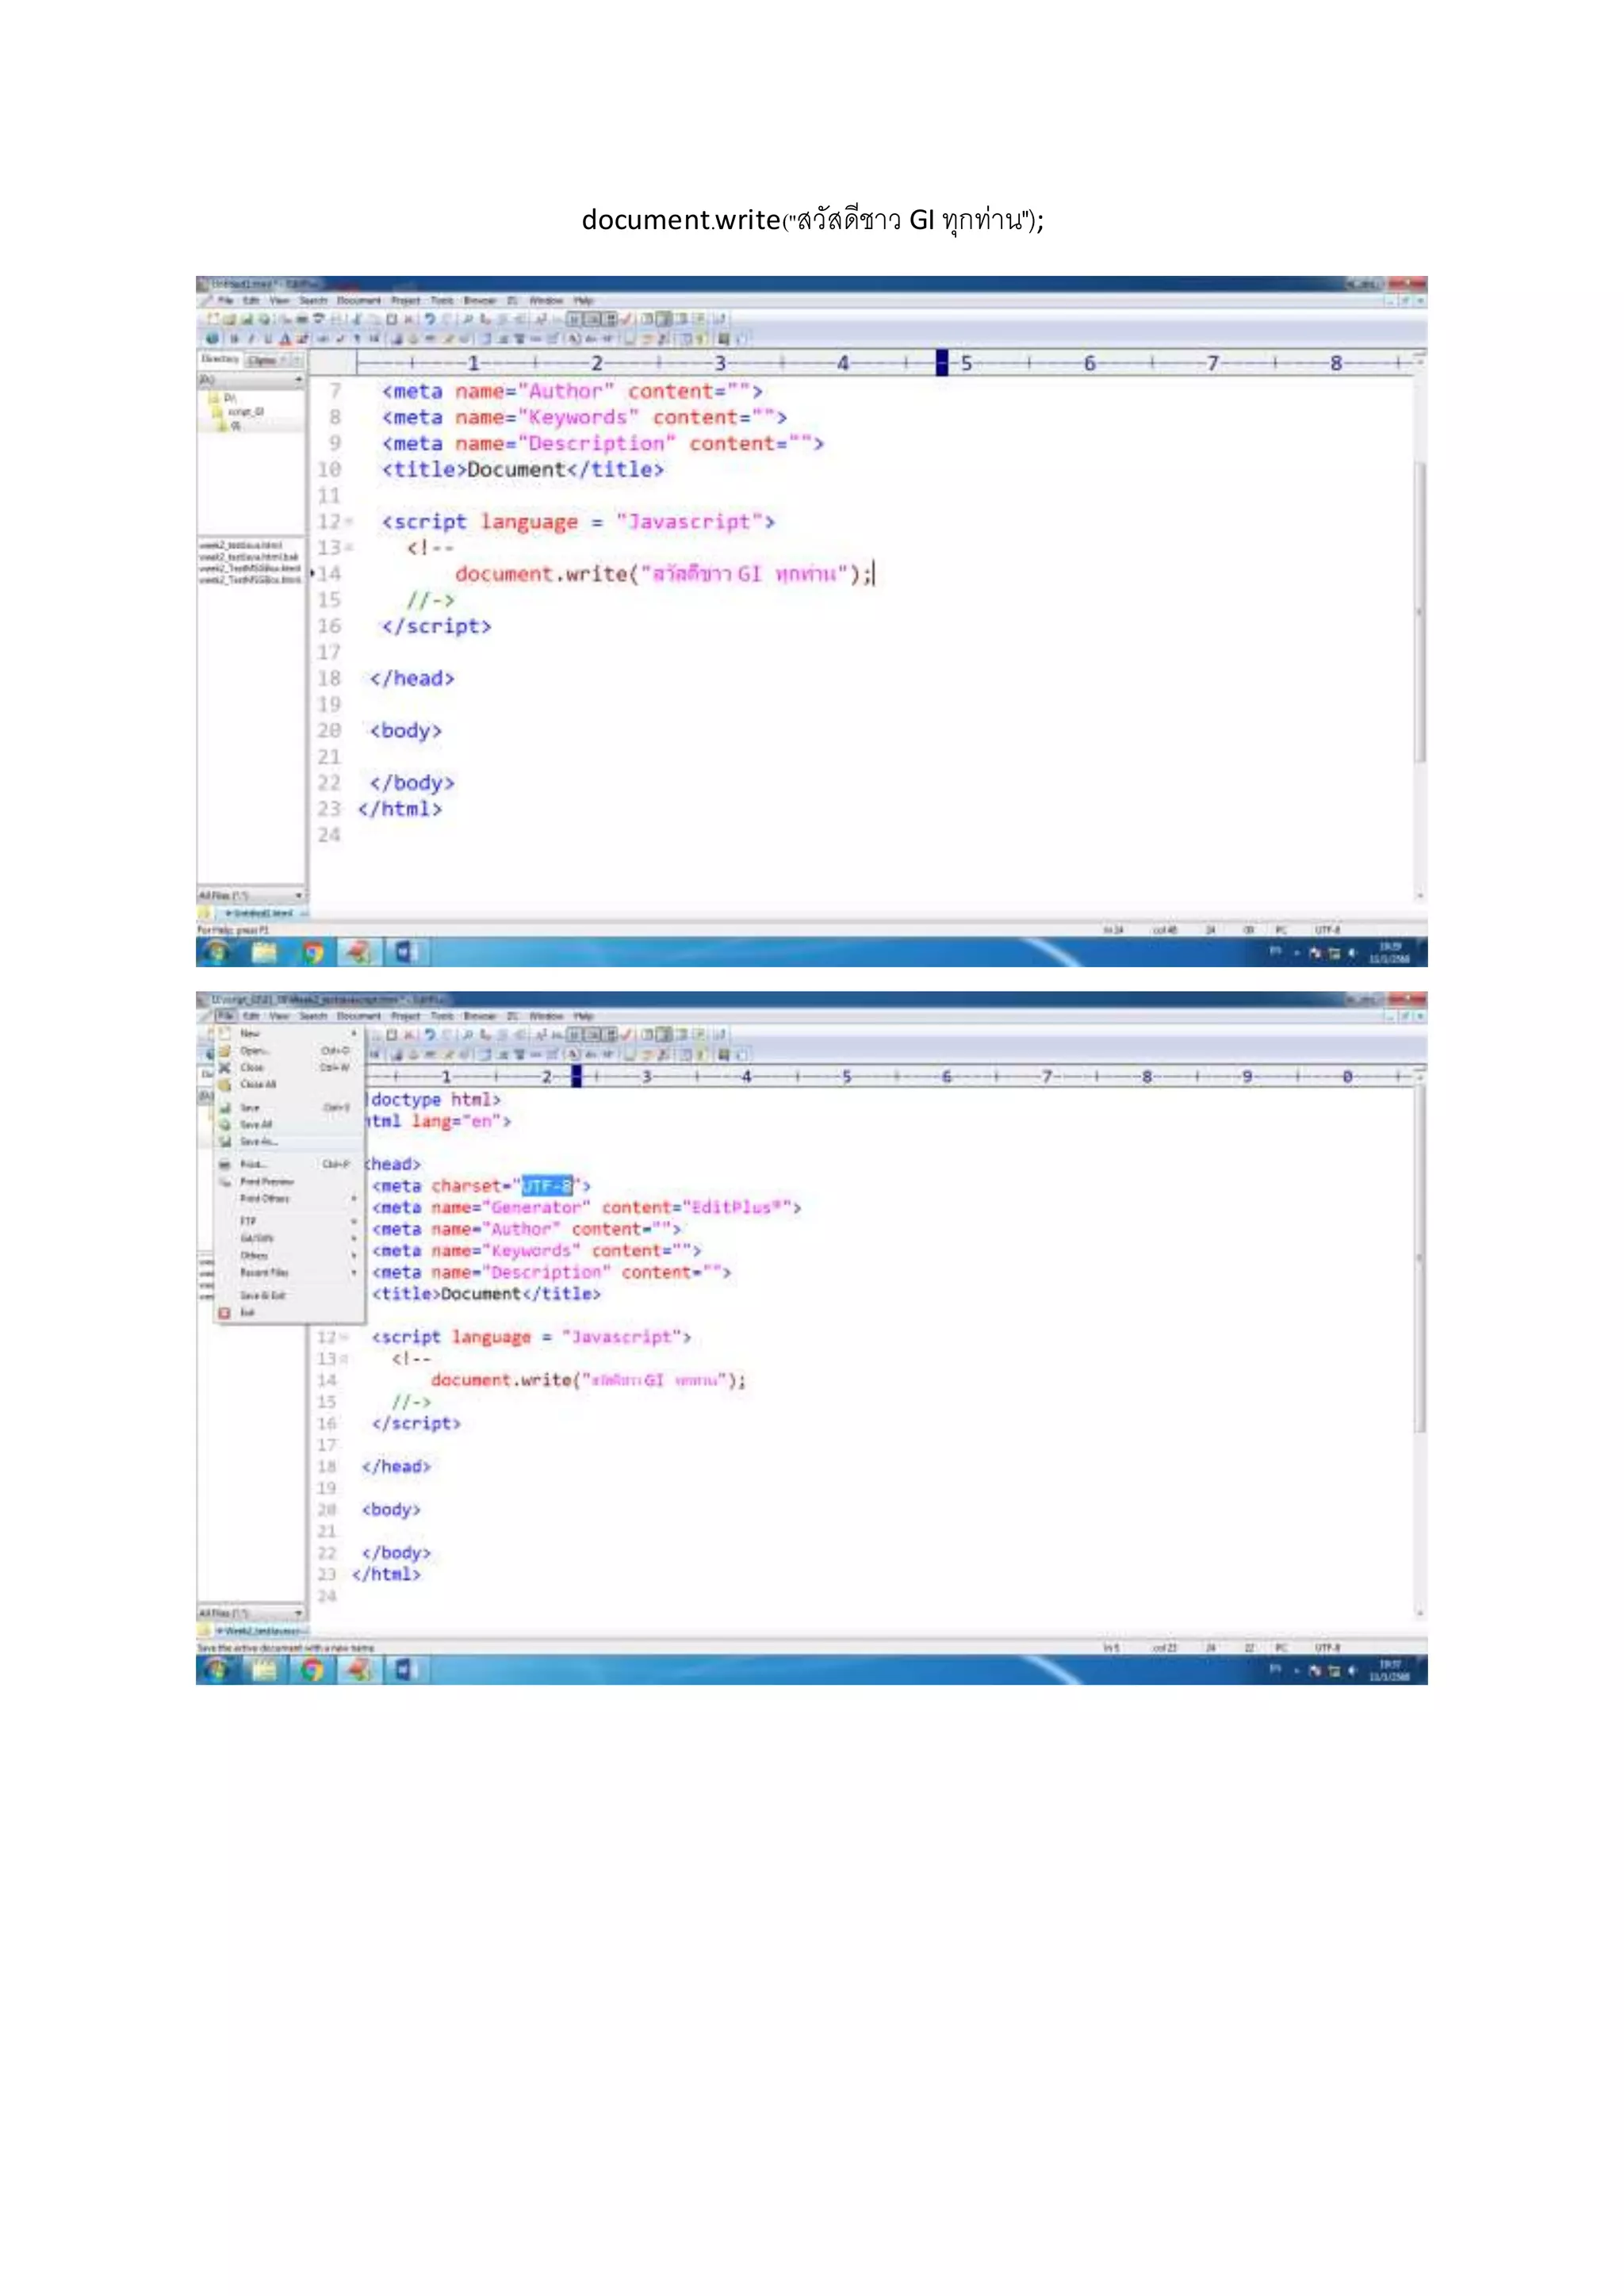This screenshot has height=2296, width=1624.
Task: Expand New submenu arrow in File menu
Action: [354, 1034]
